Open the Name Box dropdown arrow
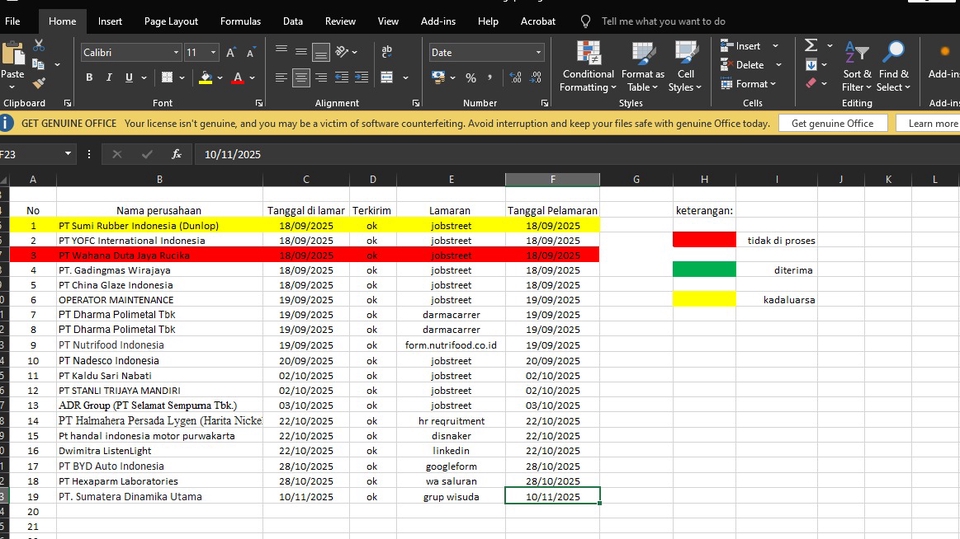This screenshot has width=960, height=539. [x=68, y=154]
